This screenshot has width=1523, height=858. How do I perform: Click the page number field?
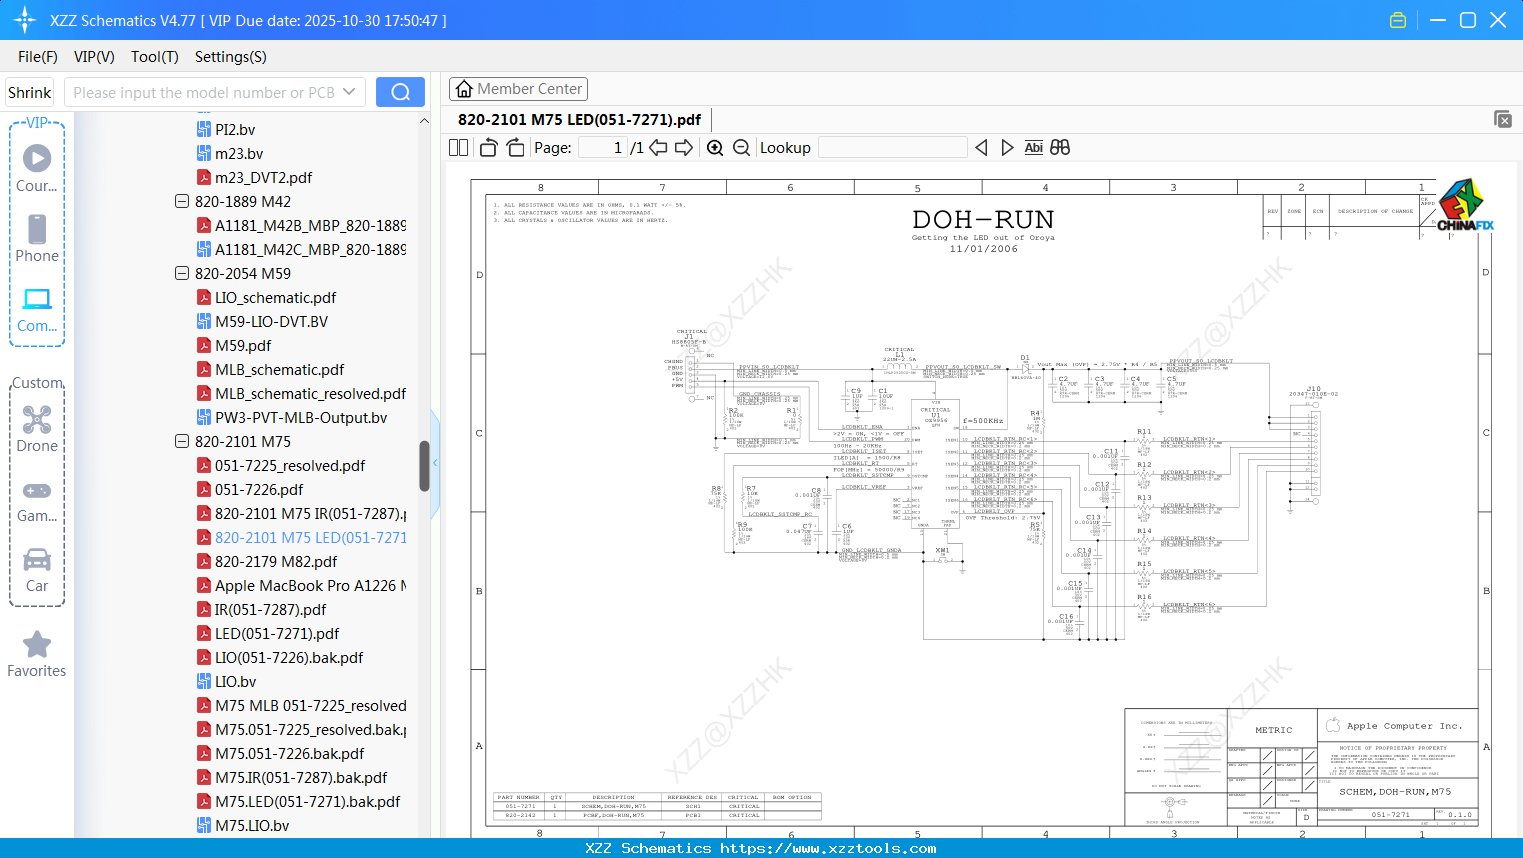tap(602, 148)
